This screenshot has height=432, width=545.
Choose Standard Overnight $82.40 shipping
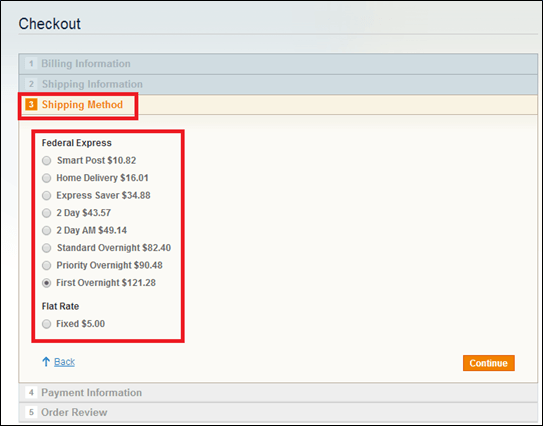coord(47,248)
